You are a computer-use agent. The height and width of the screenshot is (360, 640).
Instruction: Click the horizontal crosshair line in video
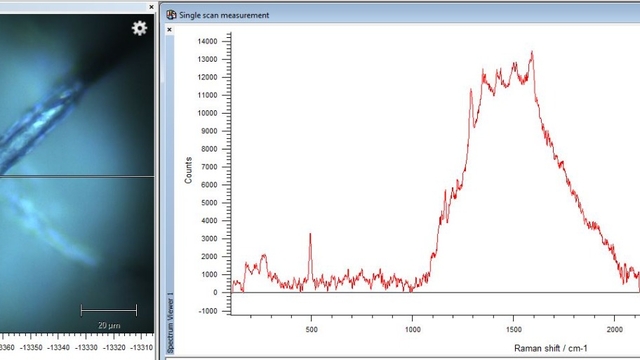[x=77, y=177]
